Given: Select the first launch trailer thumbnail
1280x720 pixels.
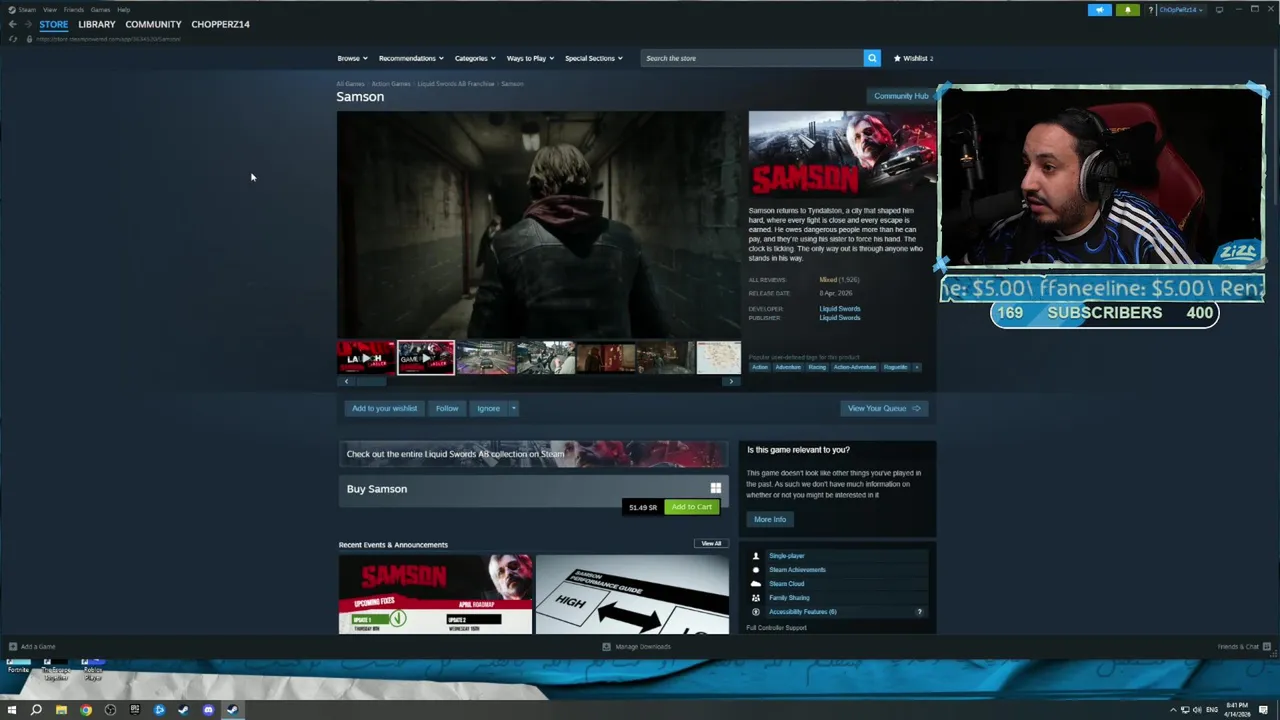Looking at the screenshot, I should 366,357.
